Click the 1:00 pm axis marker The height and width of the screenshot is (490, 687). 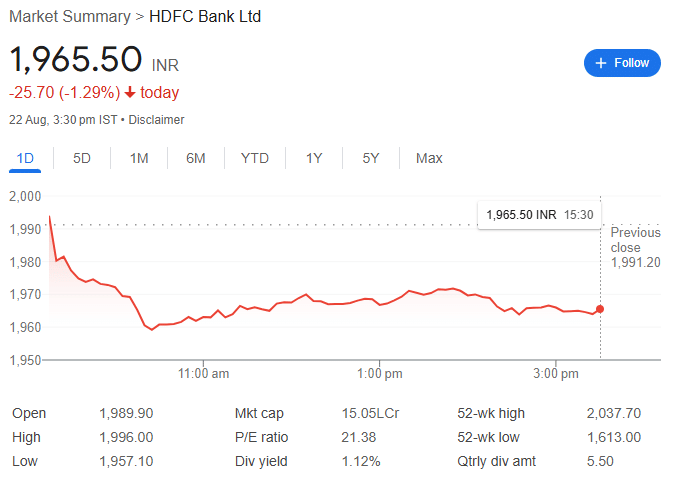[x=379, y=373]
